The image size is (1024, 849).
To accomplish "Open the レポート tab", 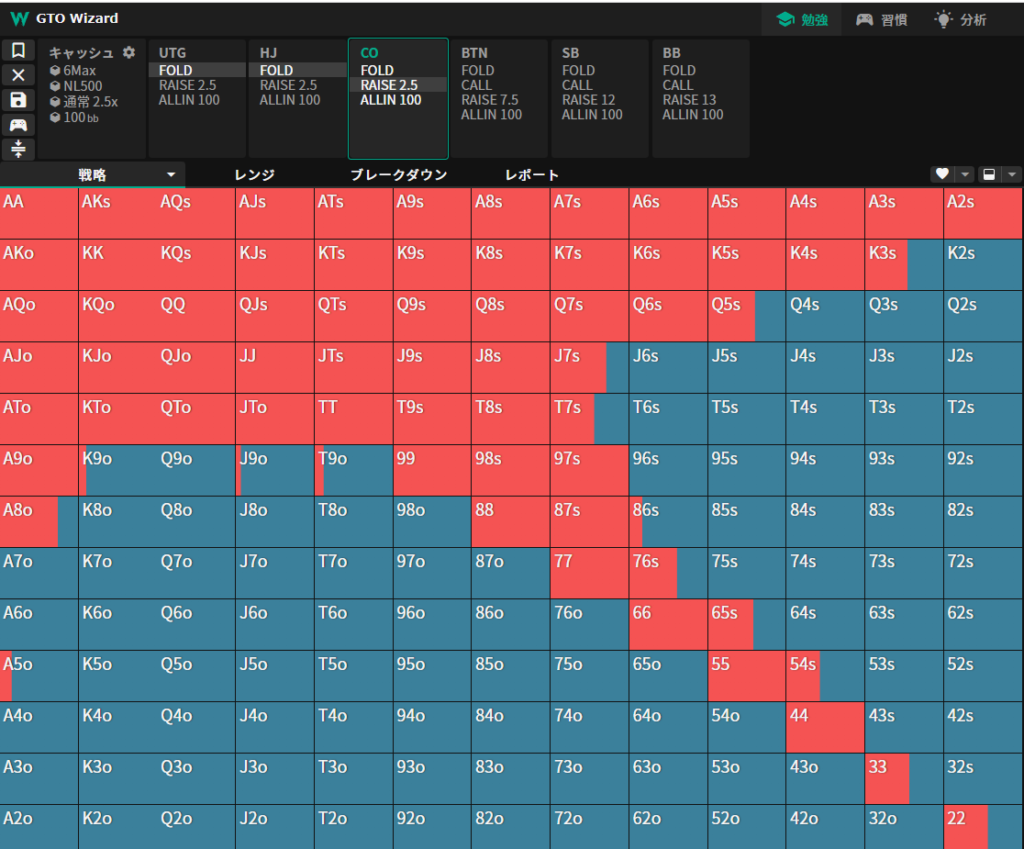I will [532, 175].
